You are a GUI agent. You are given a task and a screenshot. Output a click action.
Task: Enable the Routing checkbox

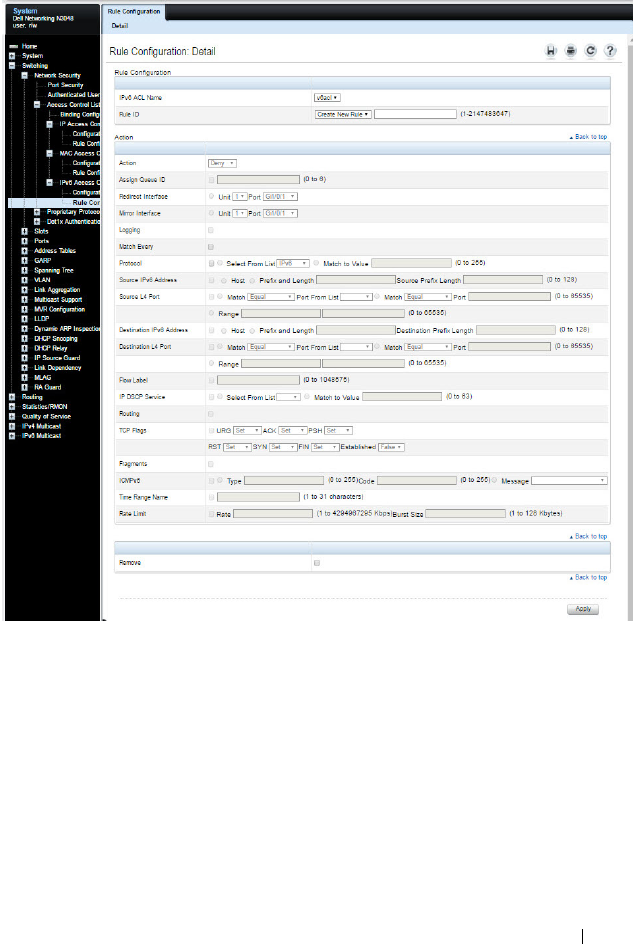point(211,414)
